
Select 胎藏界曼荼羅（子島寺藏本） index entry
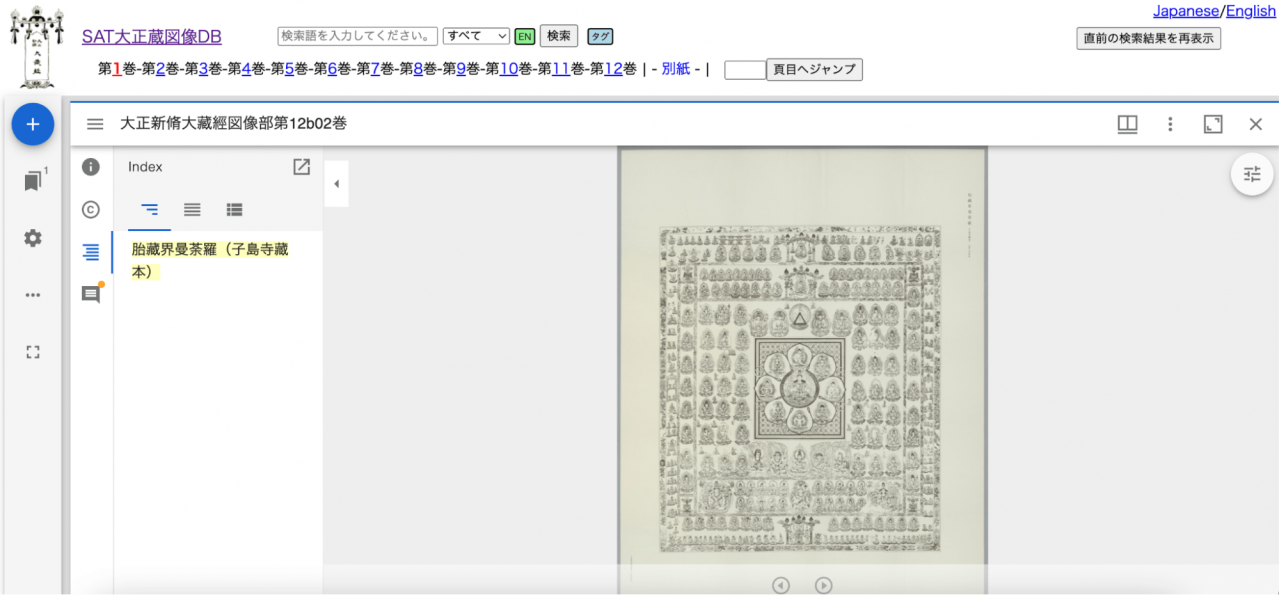pyautogui.click(x=210, y=260)
